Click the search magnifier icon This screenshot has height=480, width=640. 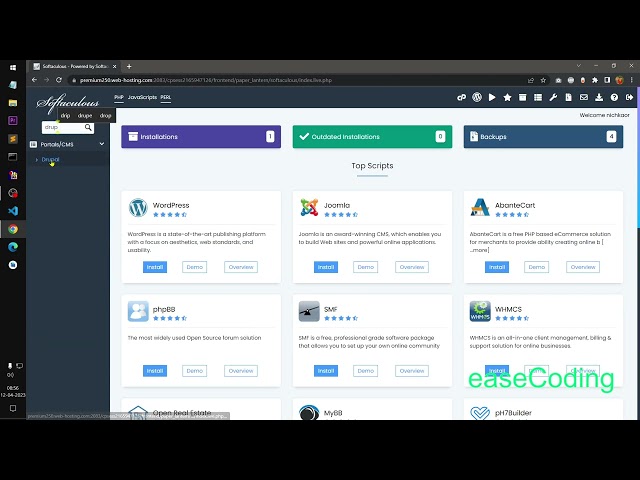point(88,128)
